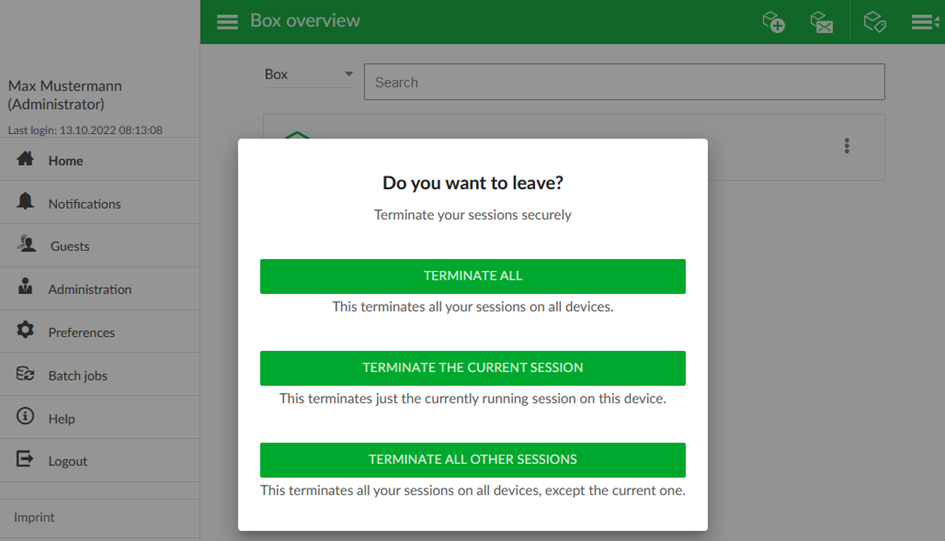The image size is (945, 541).
Task: Open the list view options icon
Action: pyautogui.click(x=925, y=22)
